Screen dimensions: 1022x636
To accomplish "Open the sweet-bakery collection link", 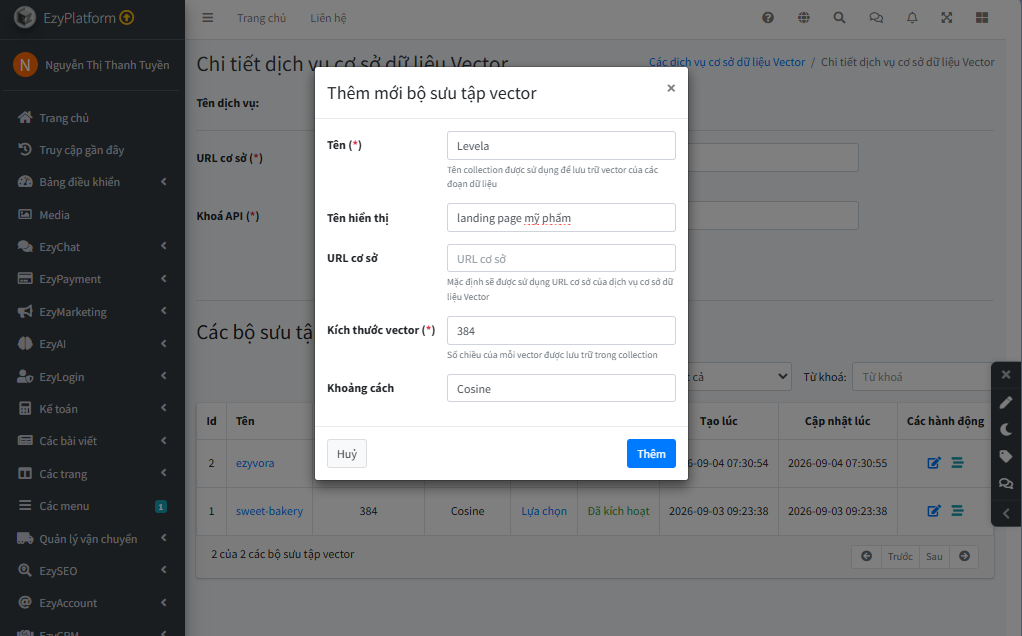I will pyautogui.click(x=269, y=511).
